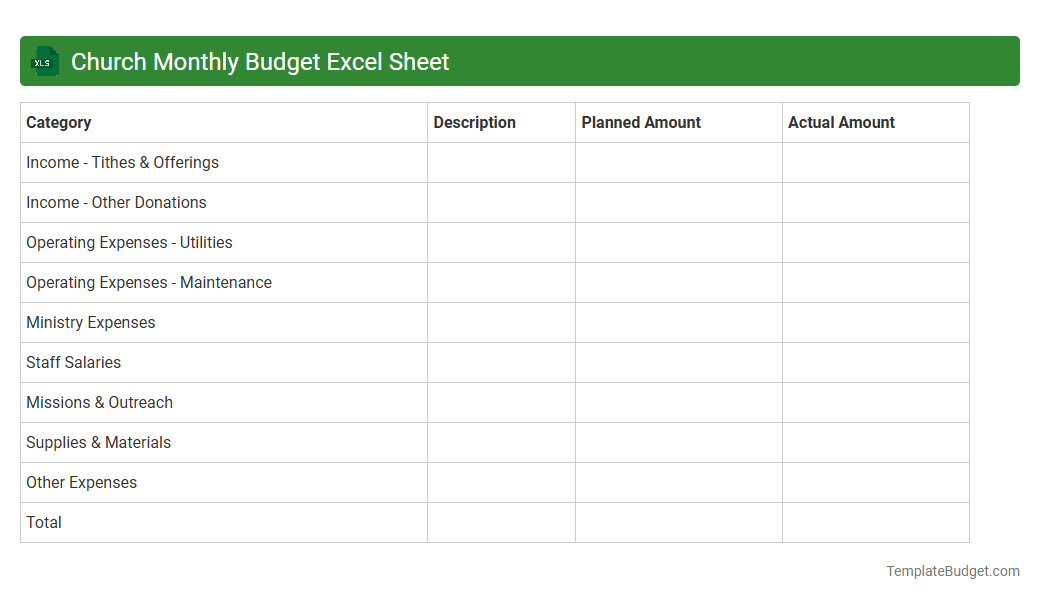Select the Ministry Expenses category cell
Image resolution: width=1040 pixels, height=600 pixels.
click(90, 322)
